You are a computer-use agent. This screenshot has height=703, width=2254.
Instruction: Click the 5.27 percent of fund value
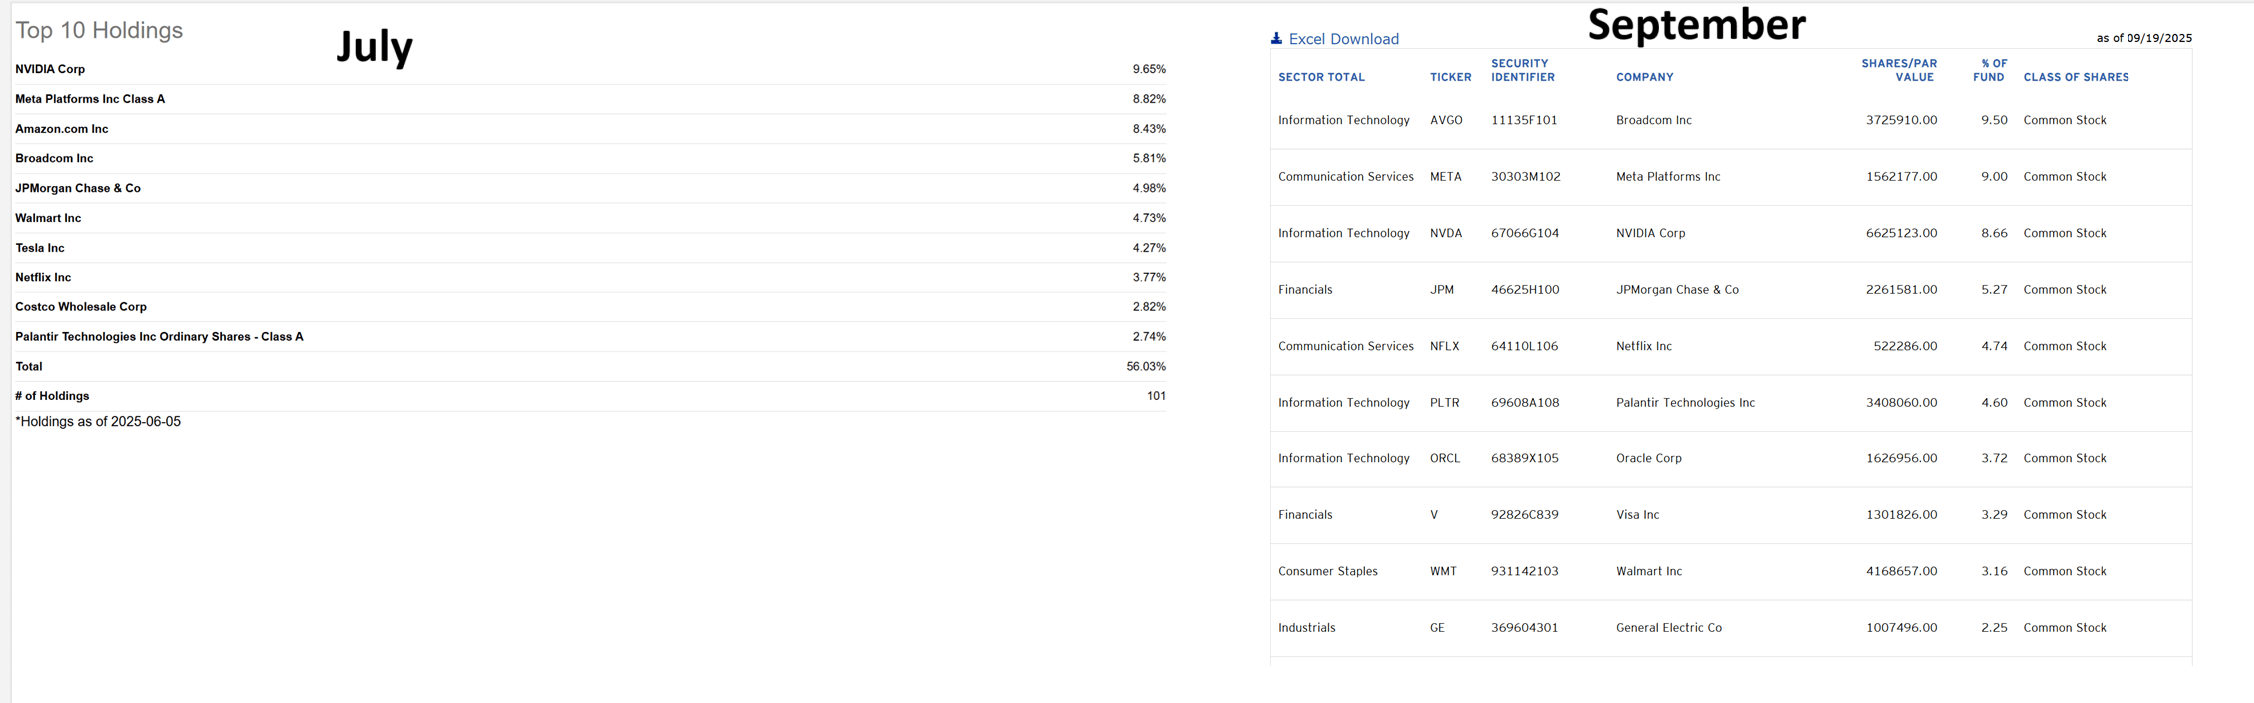[x=1994, y=290]
